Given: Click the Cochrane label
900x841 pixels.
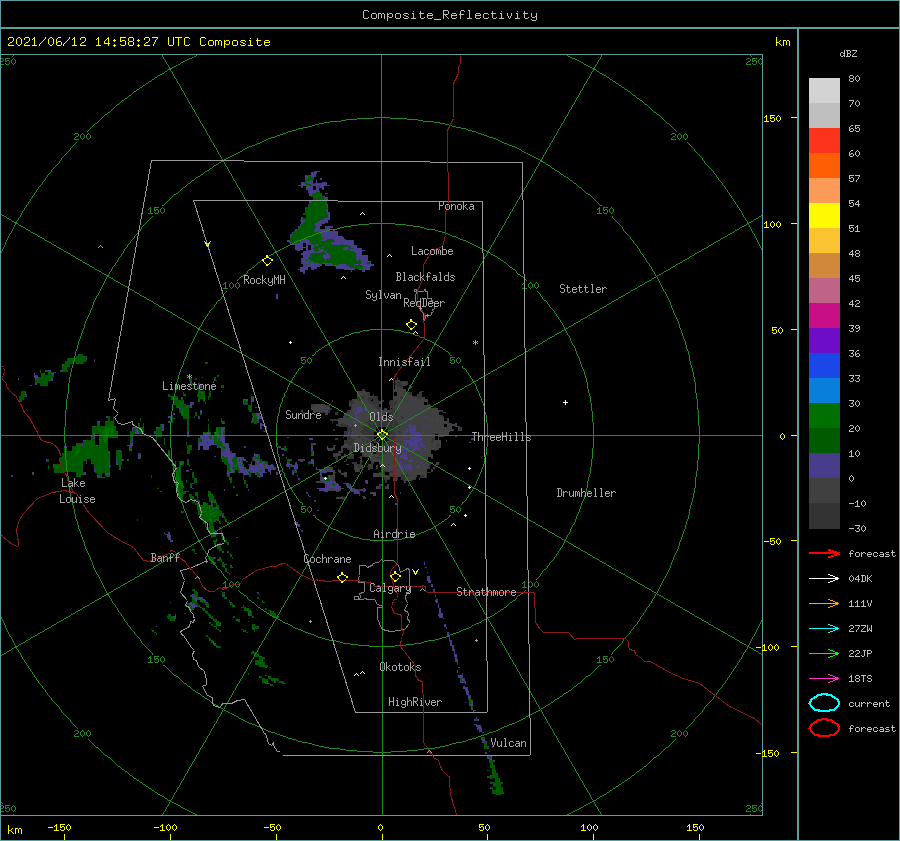Looking at the screenshot, I should [x=327, y=559].
